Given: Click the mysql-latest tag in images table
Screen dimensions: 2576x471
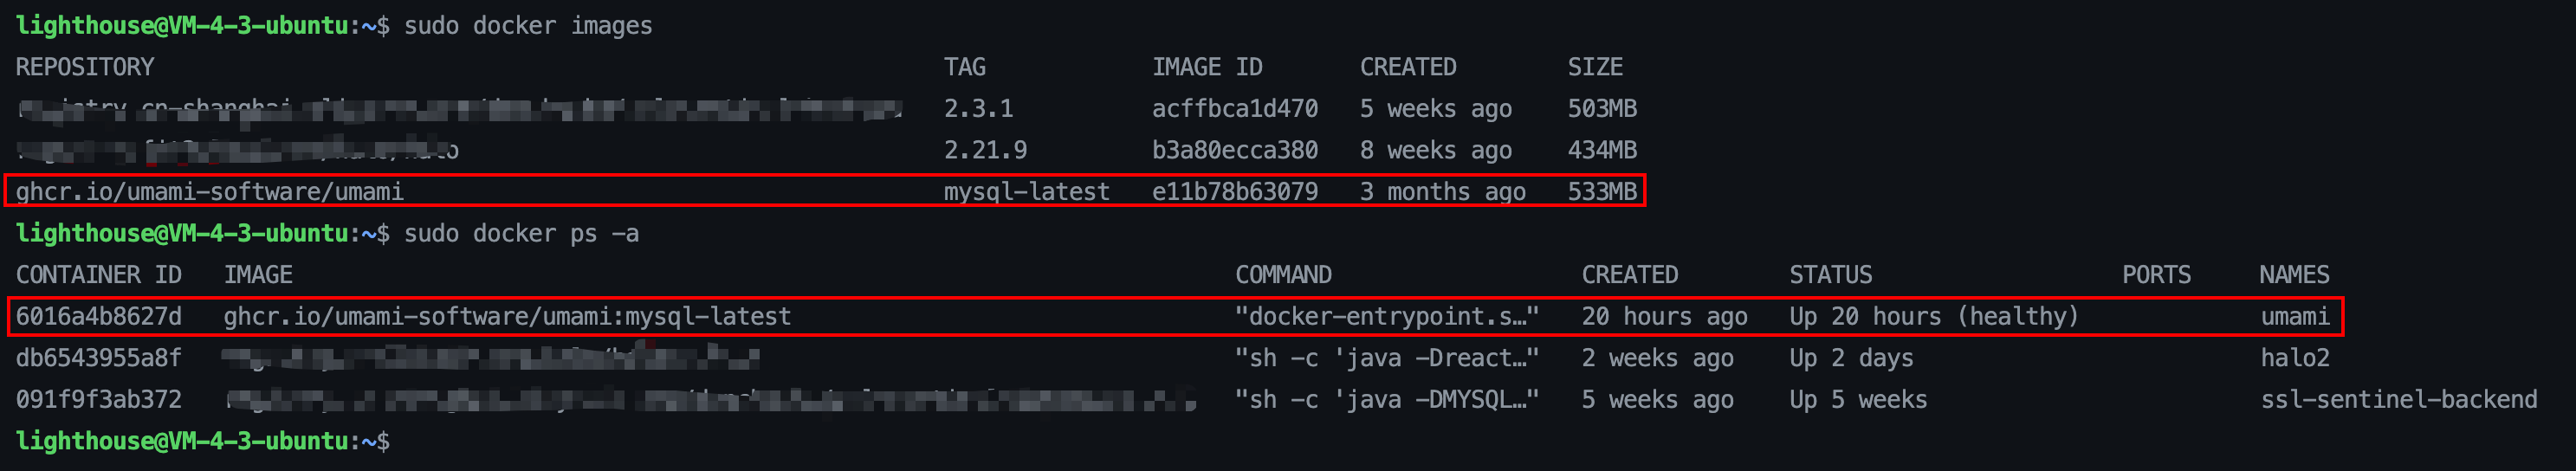Looking at the screenshot, I should 1026,192.
